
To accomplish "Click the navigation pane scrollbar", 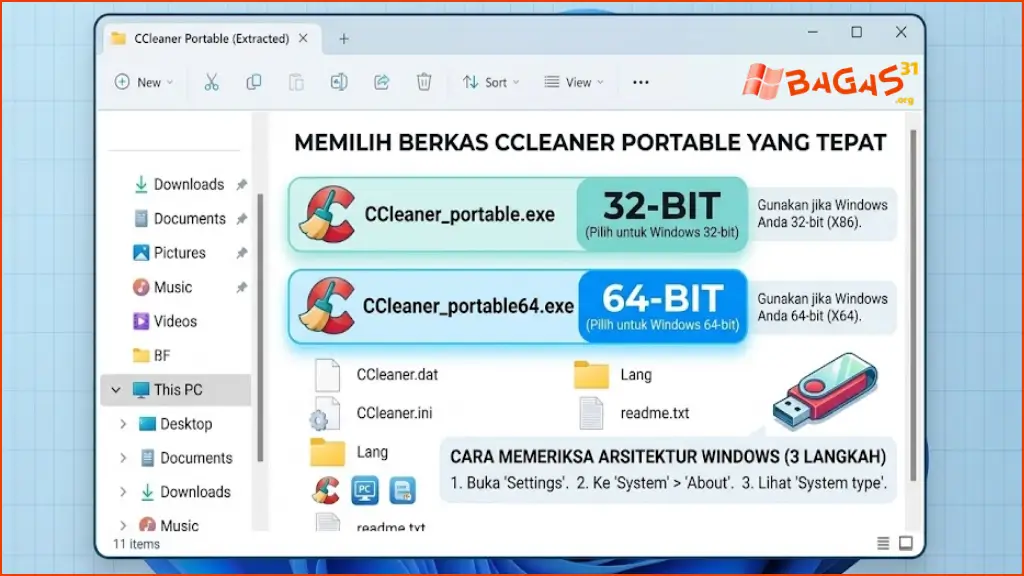I will coord(261,327).
